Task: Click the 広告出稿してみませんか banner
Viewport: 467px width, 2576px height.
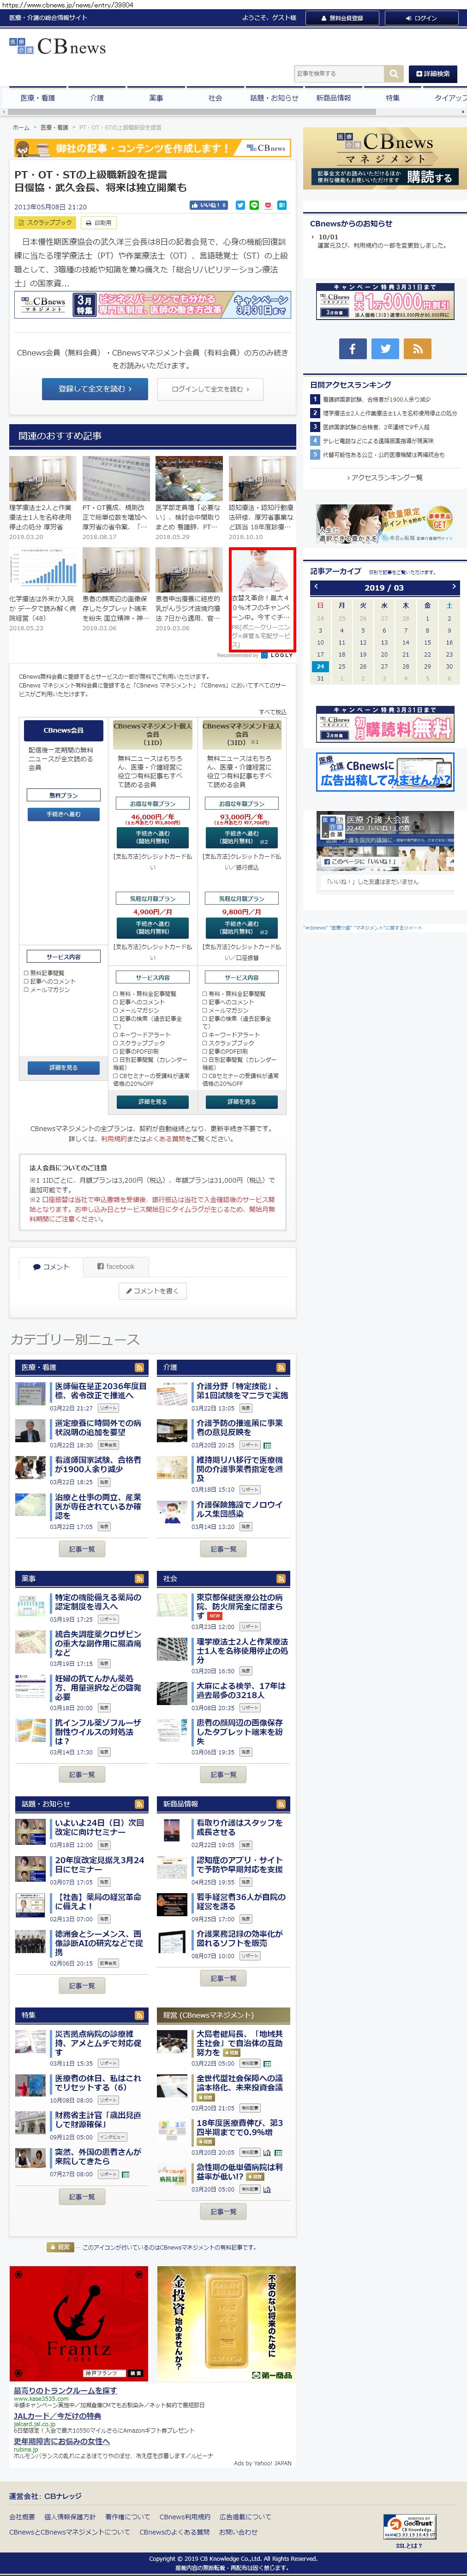Action: point(385,771)
